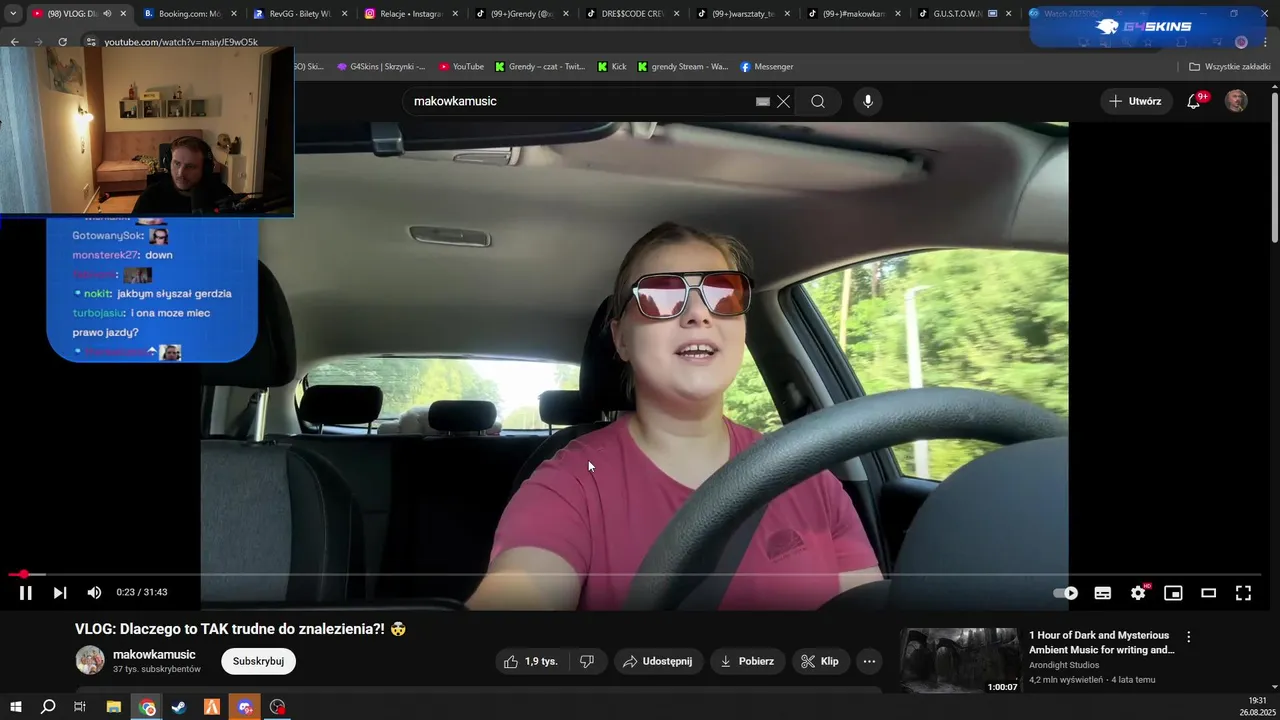This screenshot has width=1280, height=720.
Task: Mute the video volume
Action: point(94,593)
